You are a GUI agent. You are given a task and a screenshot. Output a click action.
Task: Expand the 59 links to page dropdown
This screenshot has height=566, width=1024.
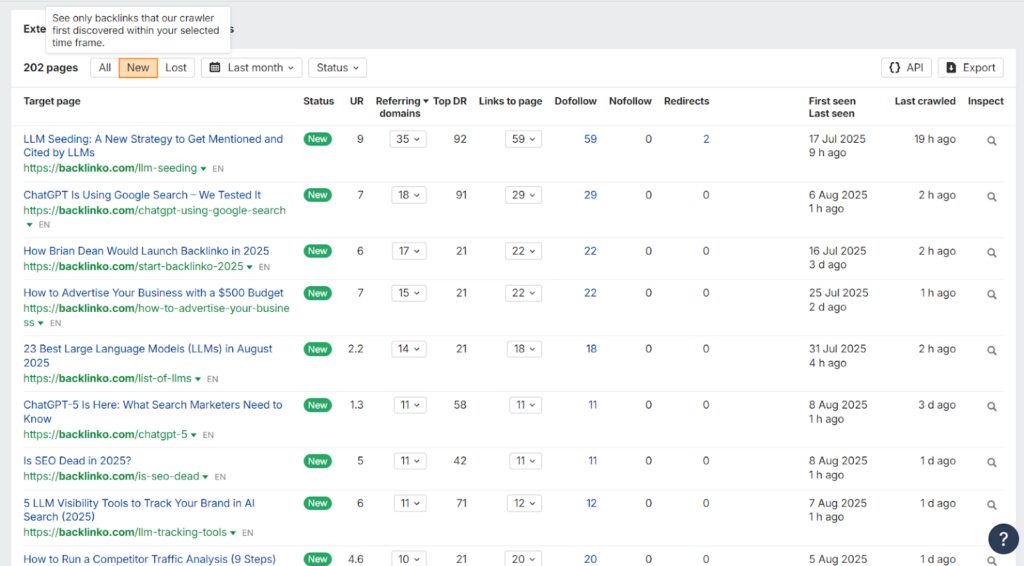[x=523, y=139]
